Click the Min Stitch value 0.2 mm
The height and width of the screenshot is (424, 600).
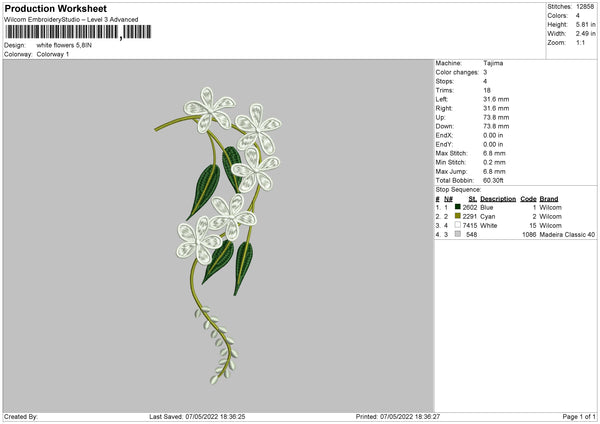(494, 162)
